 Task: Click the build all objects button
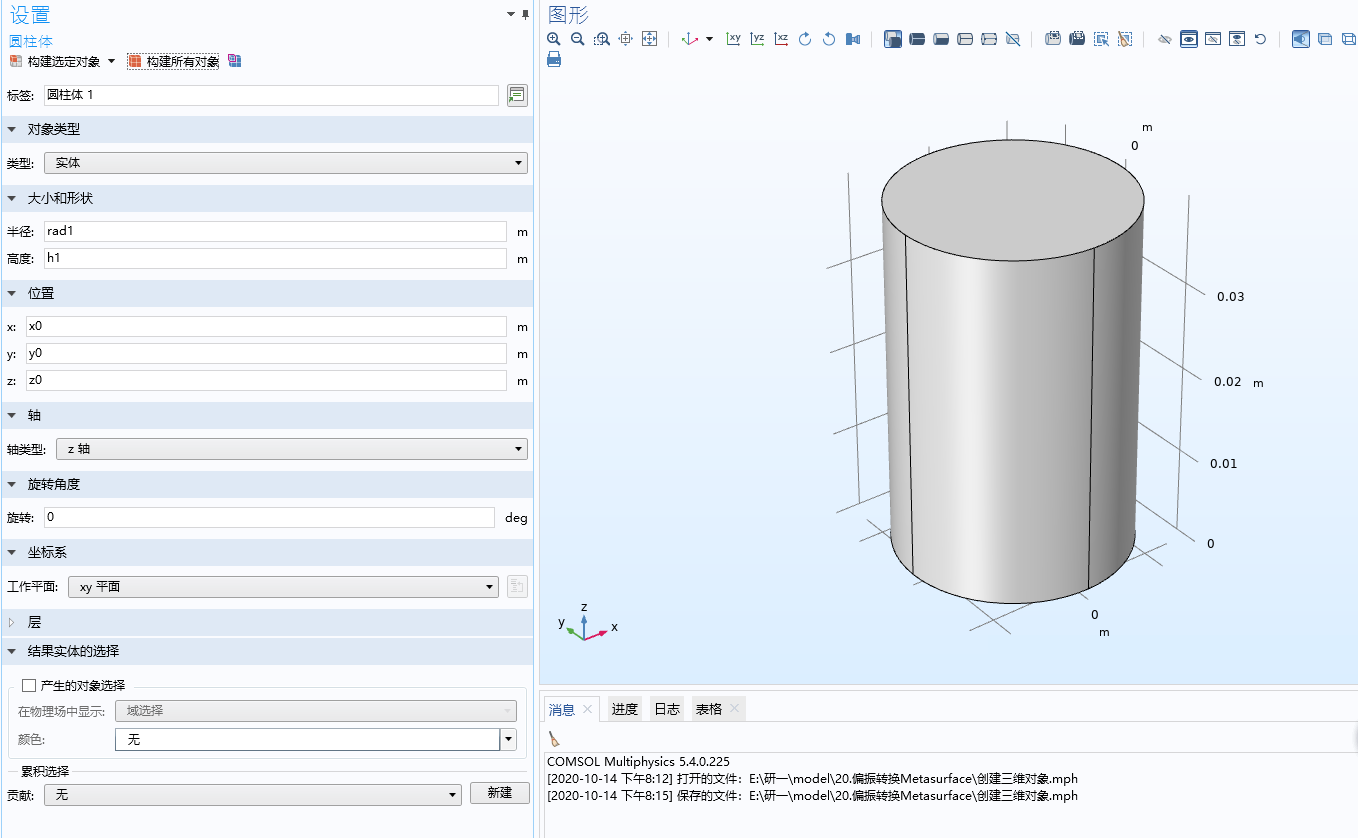coord(174,61)
